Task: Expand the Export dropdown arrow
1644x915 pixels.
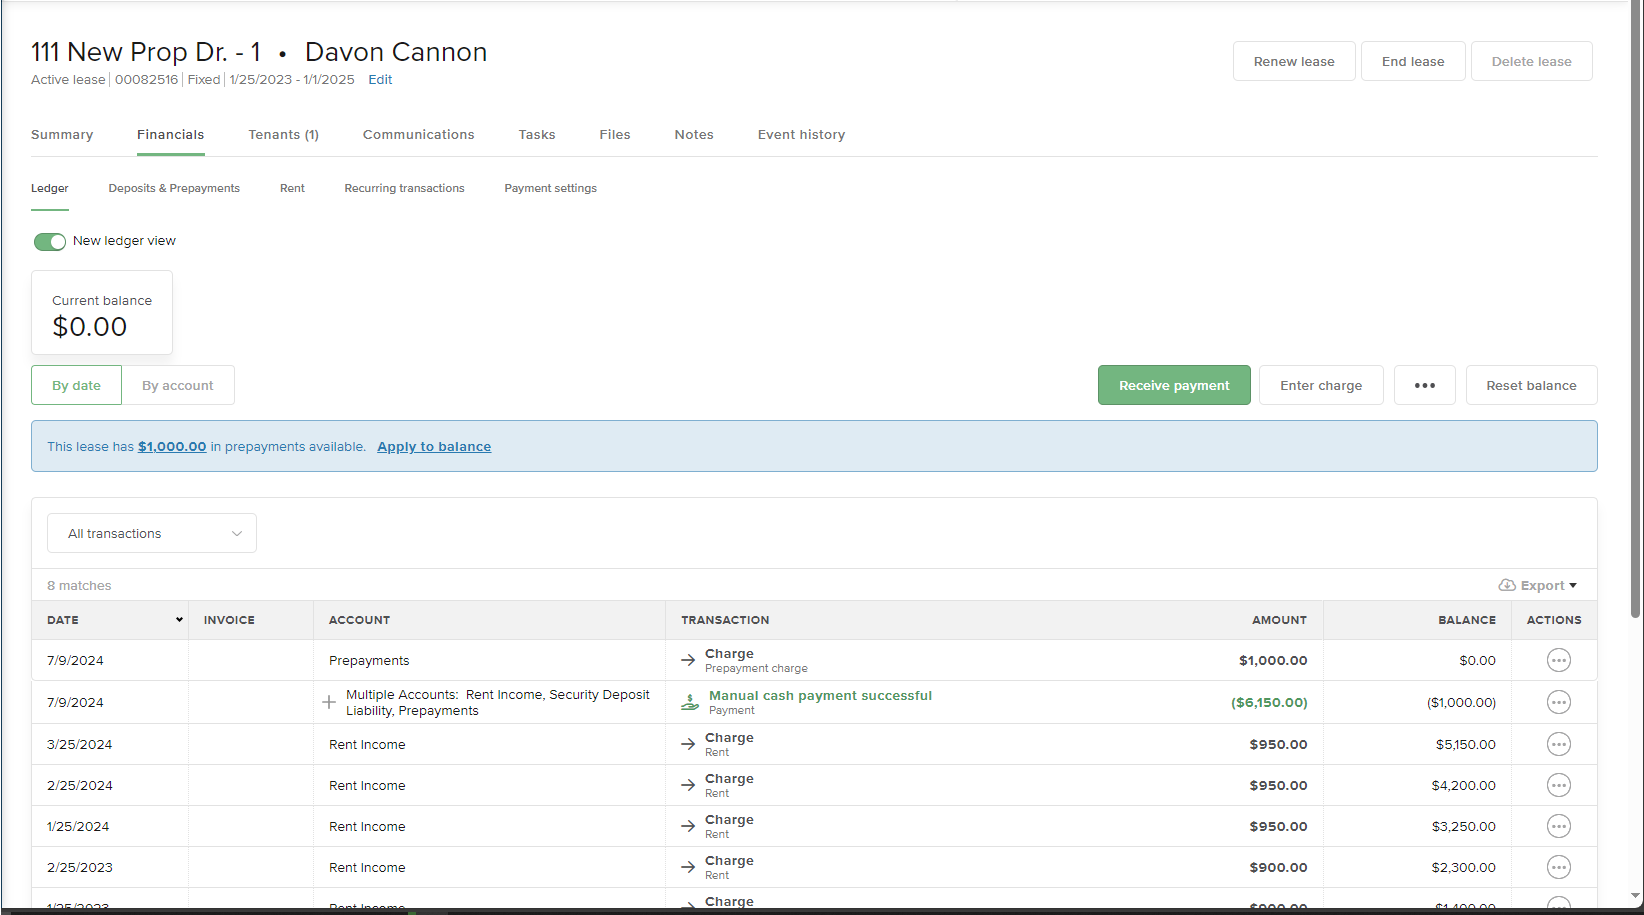Action: [1573, 586]
